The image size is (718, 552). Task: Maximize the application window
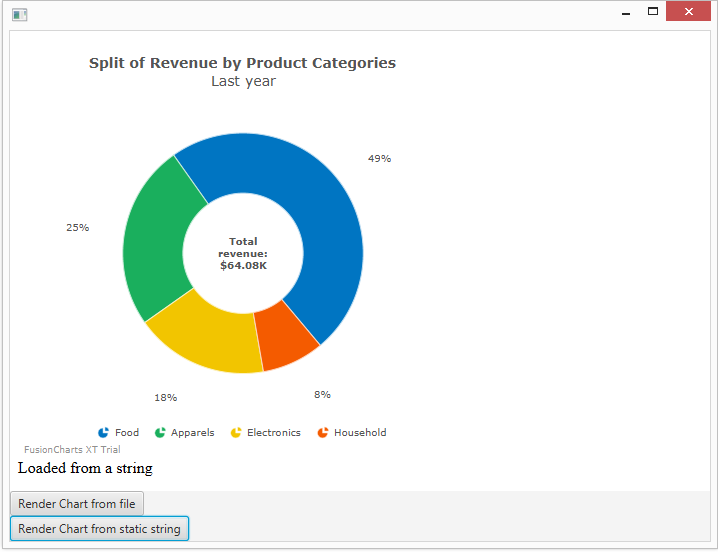click(653, 12)
